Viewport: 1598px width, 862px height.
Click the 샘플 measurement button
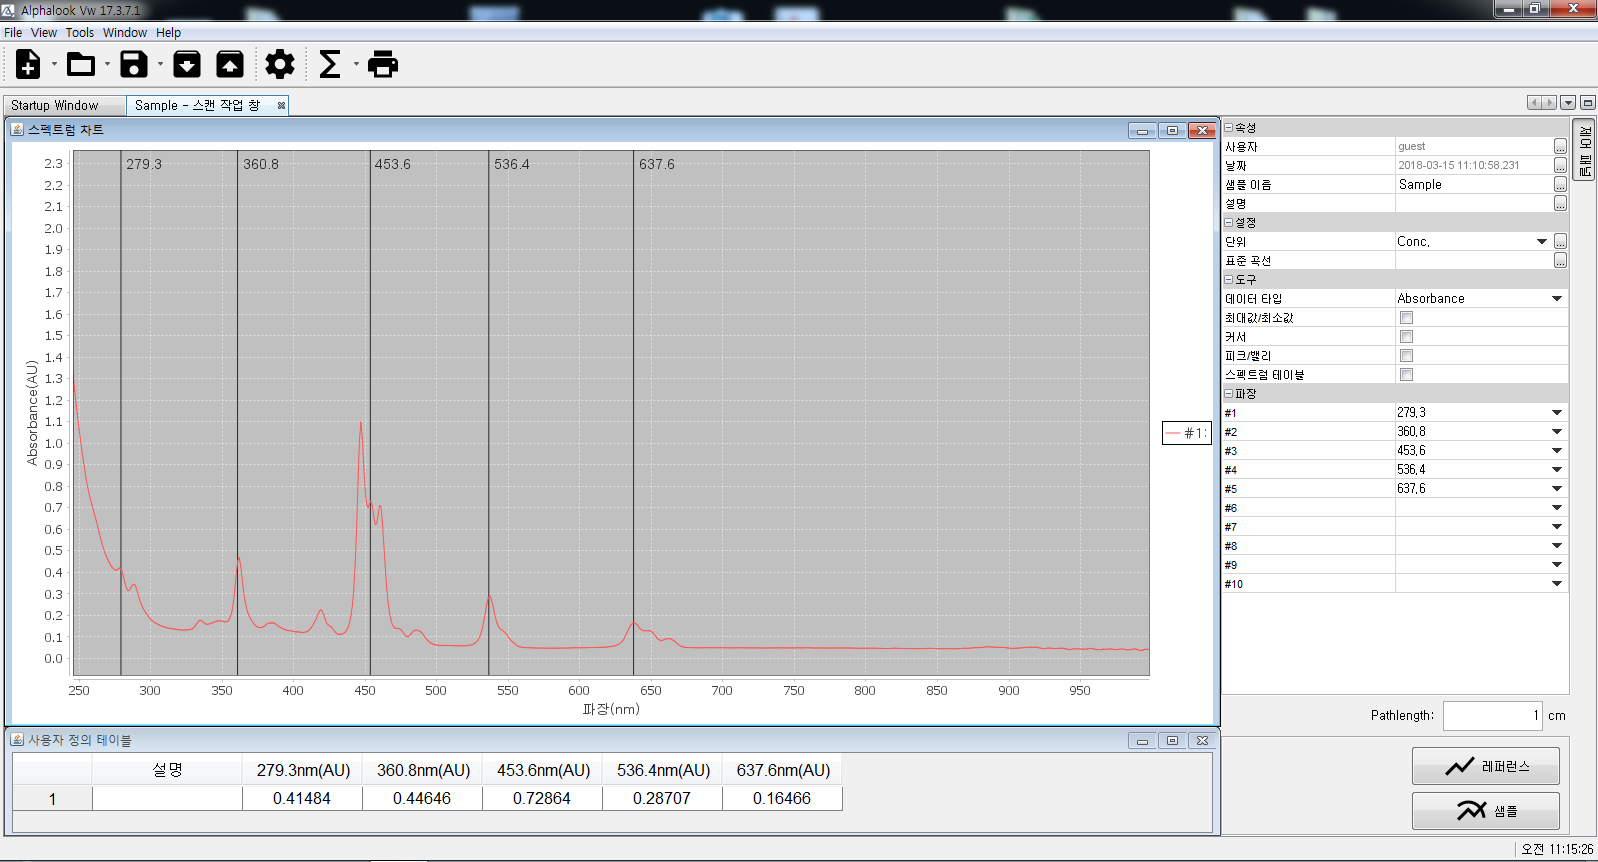tap(1485, 811)
